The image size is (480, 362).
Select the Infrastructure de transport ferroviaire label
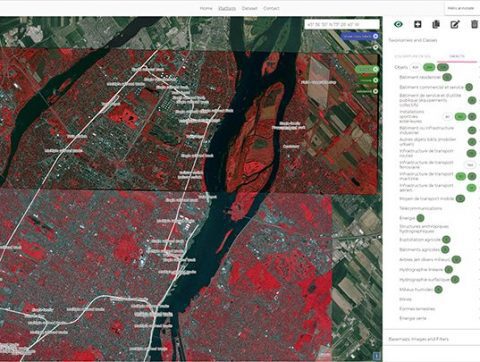click(426, 165)
